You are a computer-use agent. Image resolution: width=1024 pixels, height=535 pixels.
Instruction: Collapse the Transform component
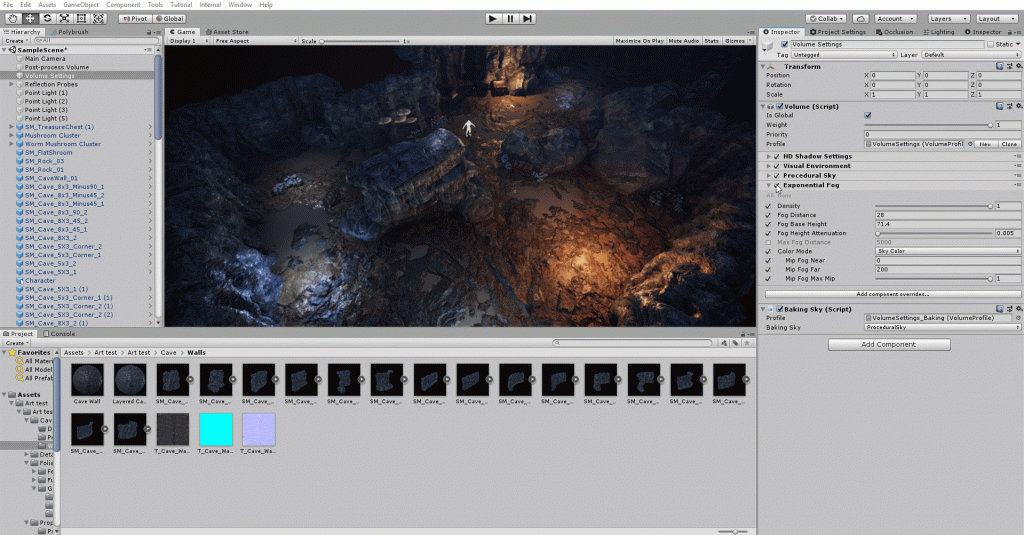[x=763, y=67]
